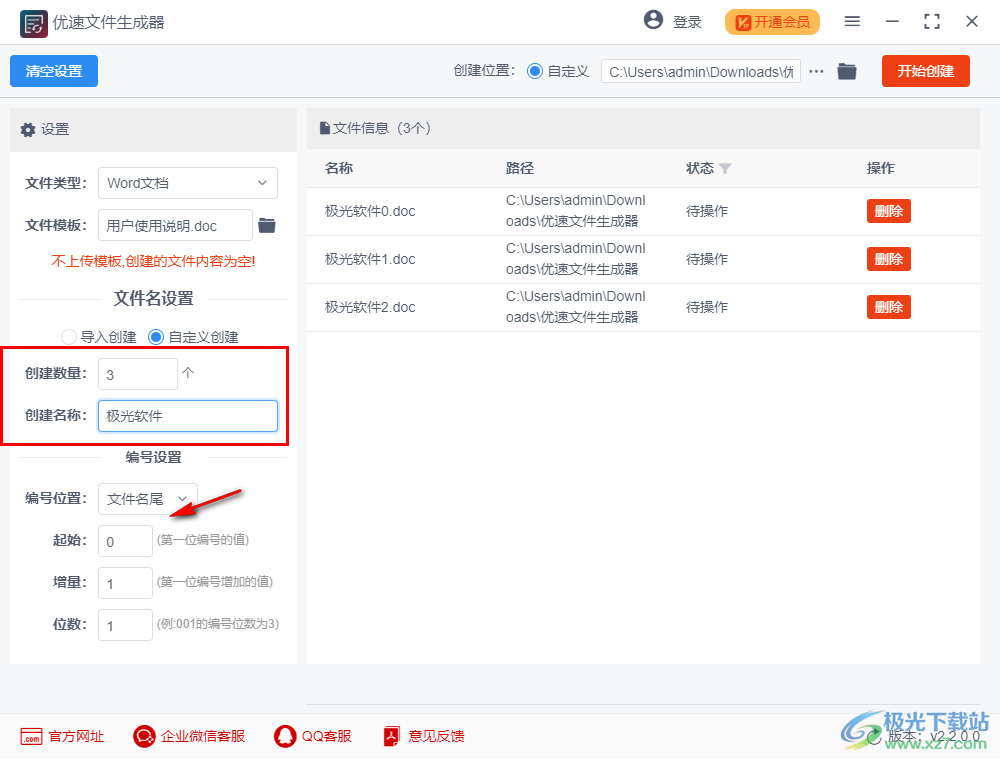
Task: Click the 登录 user icon
Action: pos(654,21)
